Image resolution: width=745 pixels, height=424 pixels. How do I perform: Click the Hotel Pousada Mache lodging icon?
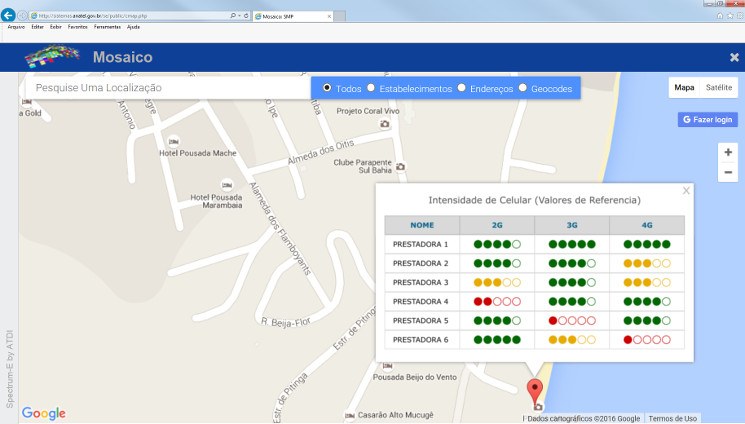pyautogui.click(x=174, y=141)
